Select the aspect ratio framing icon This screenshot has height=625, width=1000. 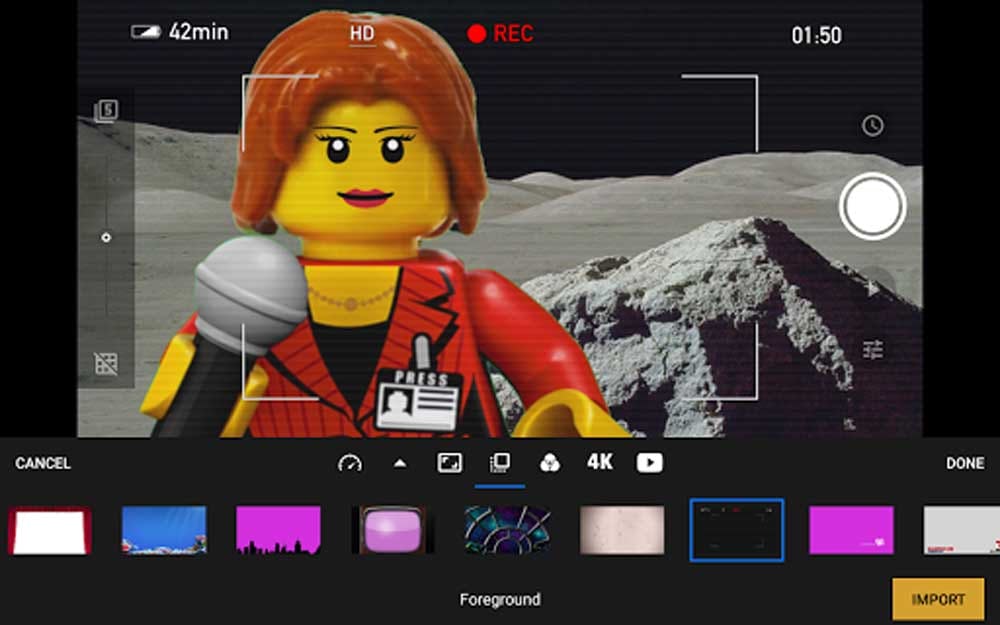(448, 462)
